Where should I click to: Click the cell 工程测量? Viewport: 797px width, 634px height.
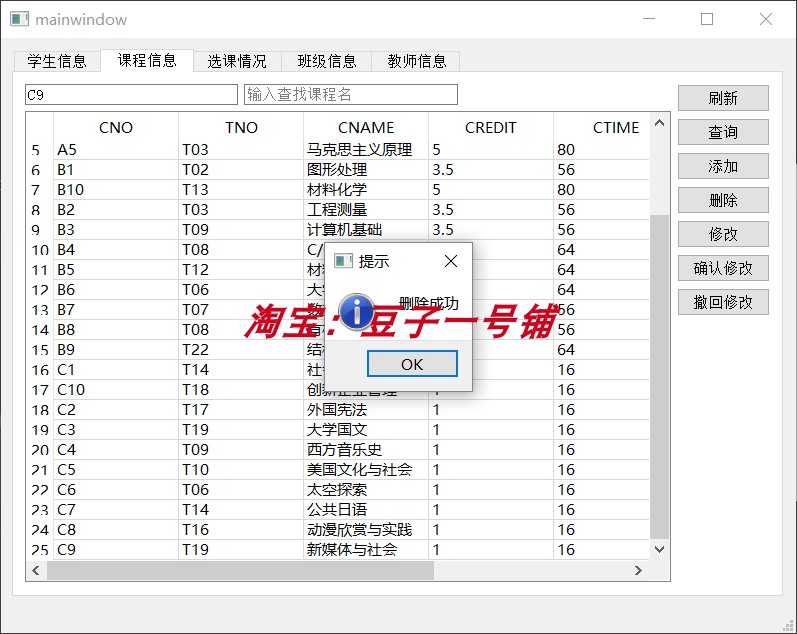pyautogui.click(x=366, y=210)
